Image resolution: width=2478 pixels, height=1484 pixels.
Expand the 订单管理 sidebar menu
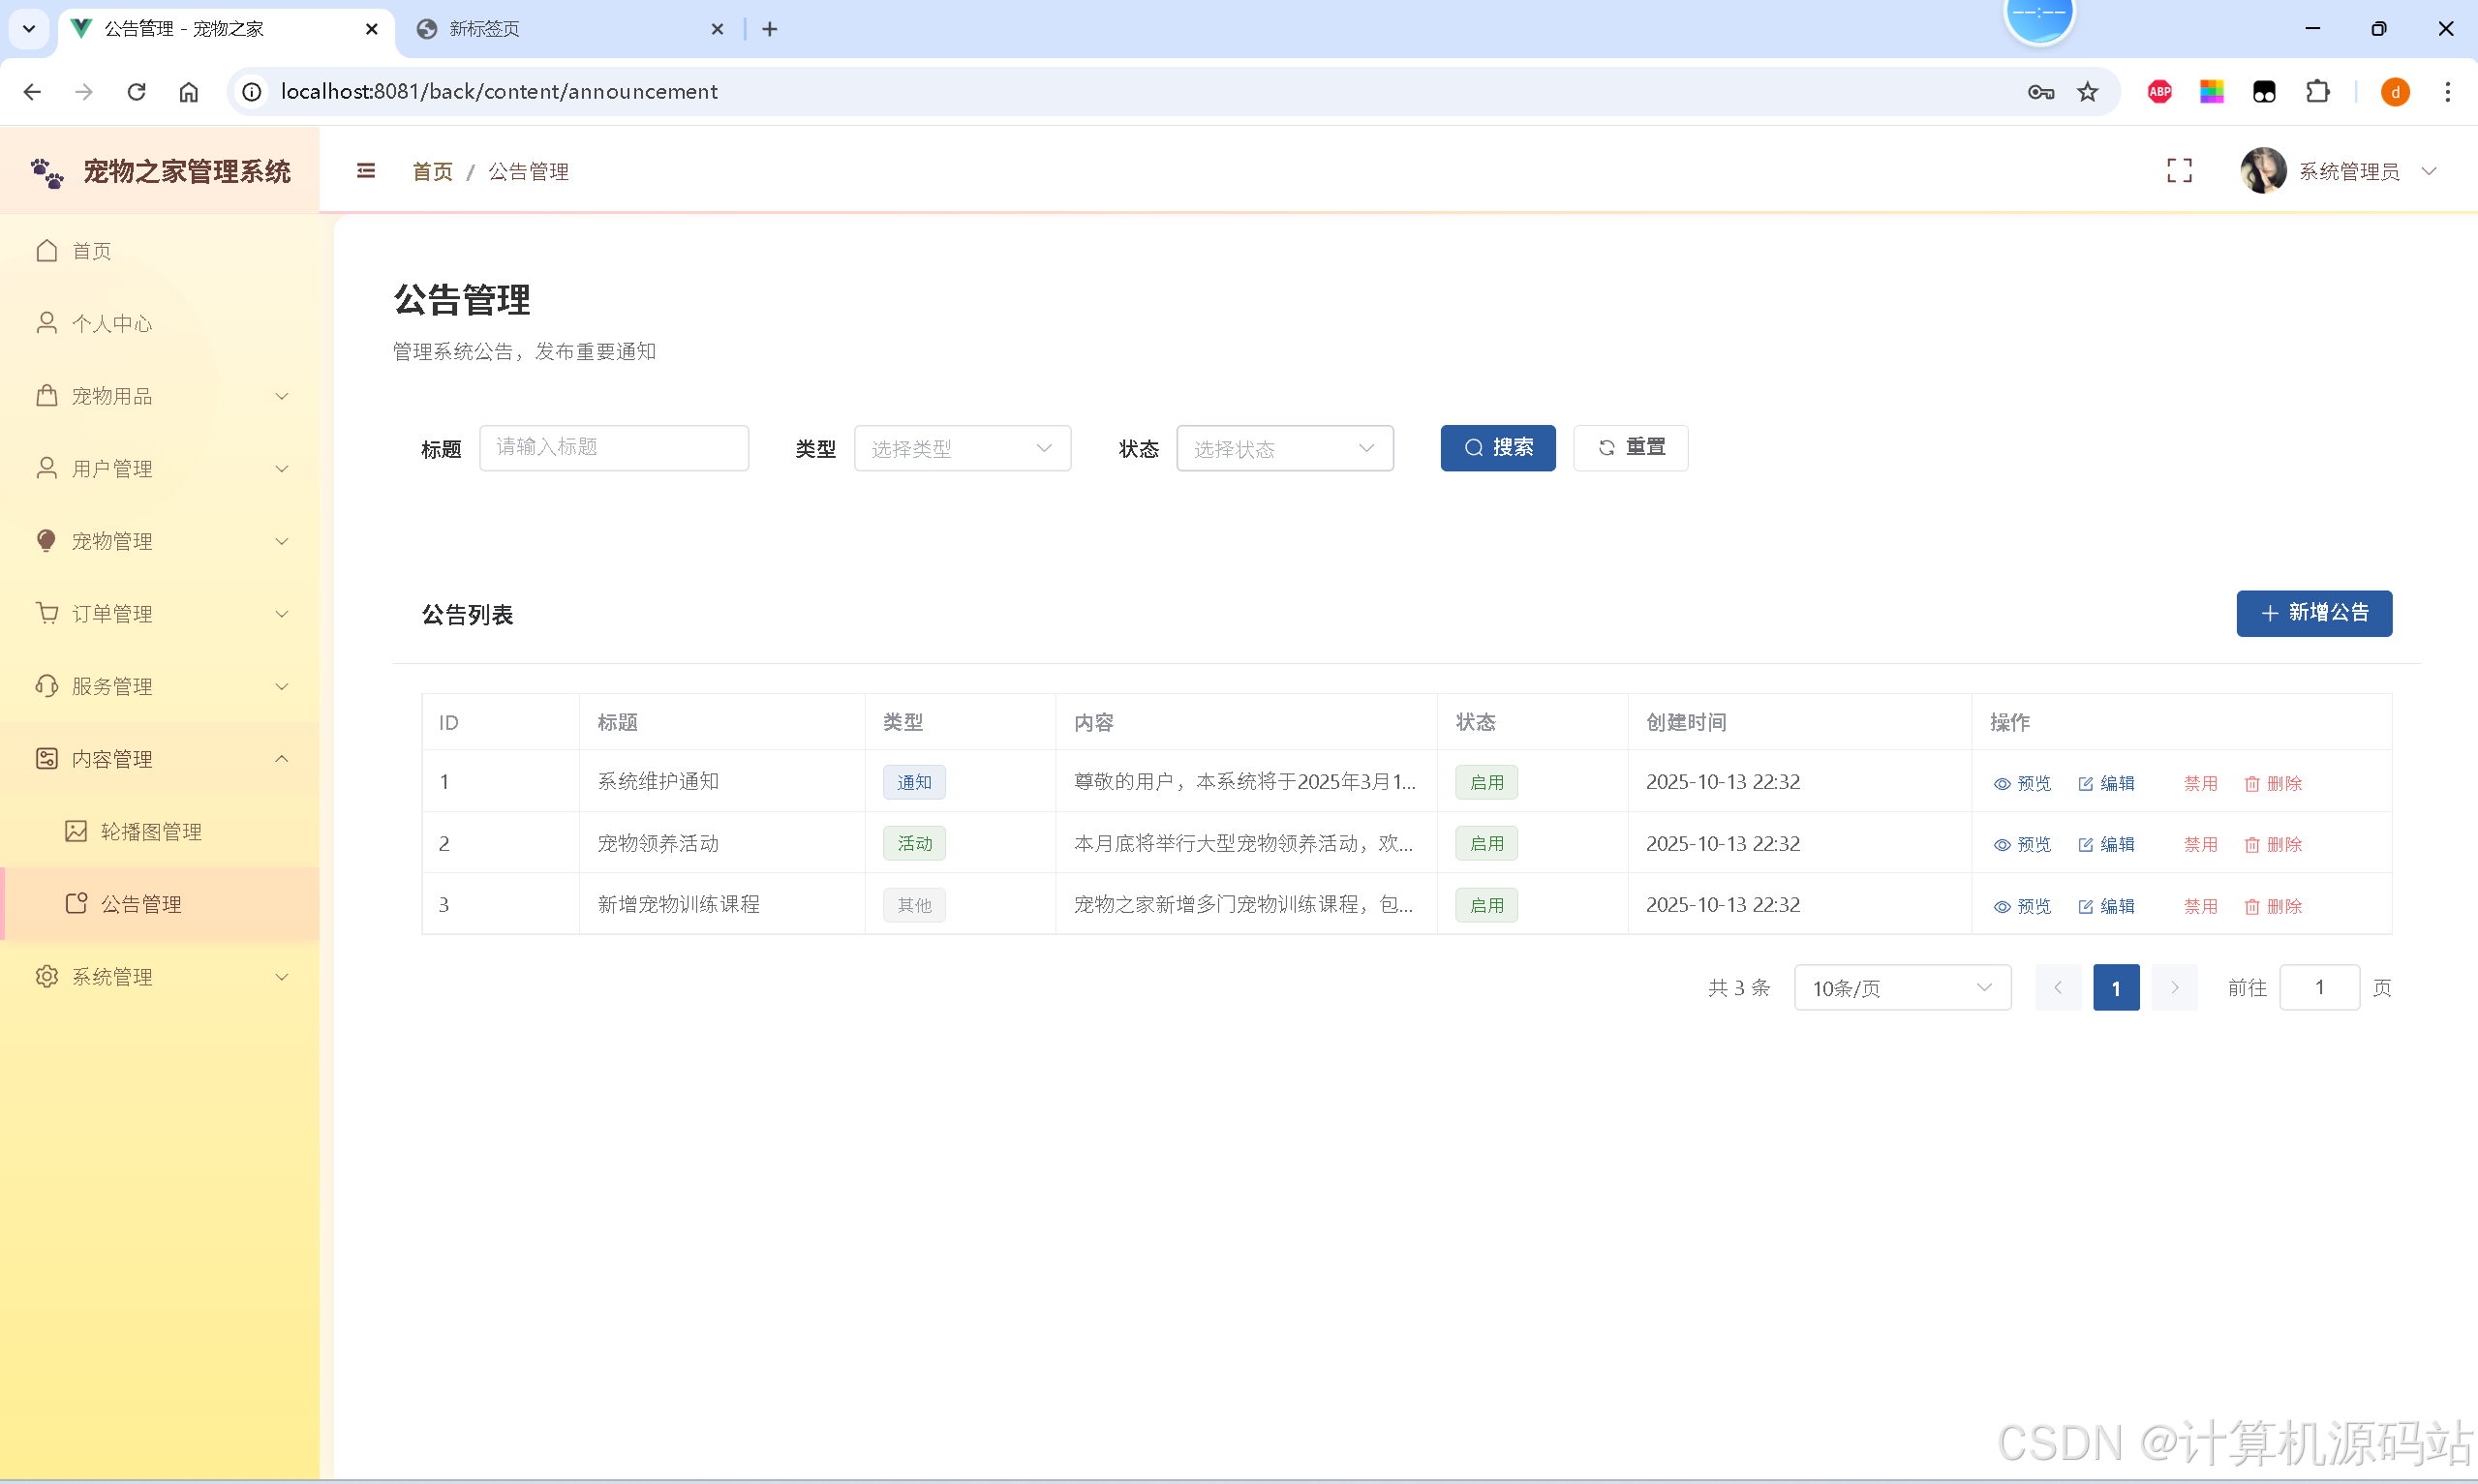[160, 613]
